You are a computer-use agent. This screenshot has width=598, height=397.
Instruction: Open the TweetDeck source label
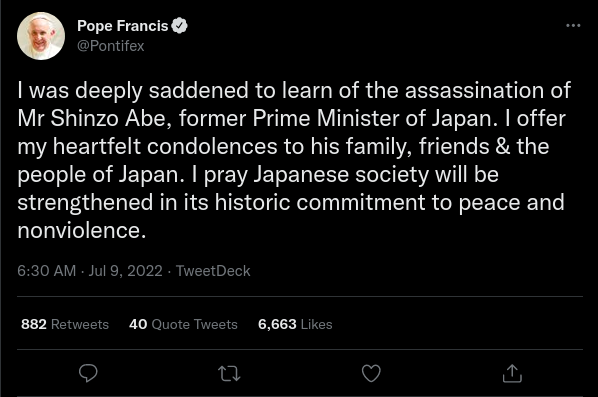(x=213, y=271)
